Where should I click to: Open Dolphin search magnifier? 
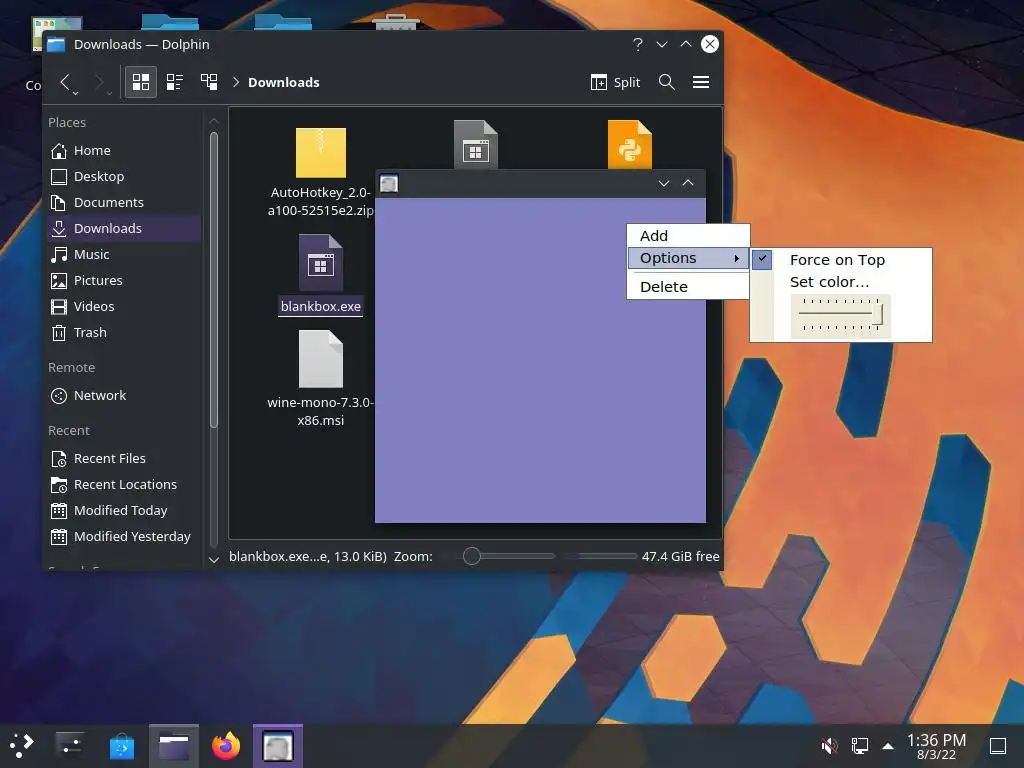click(x=666, y=82)
